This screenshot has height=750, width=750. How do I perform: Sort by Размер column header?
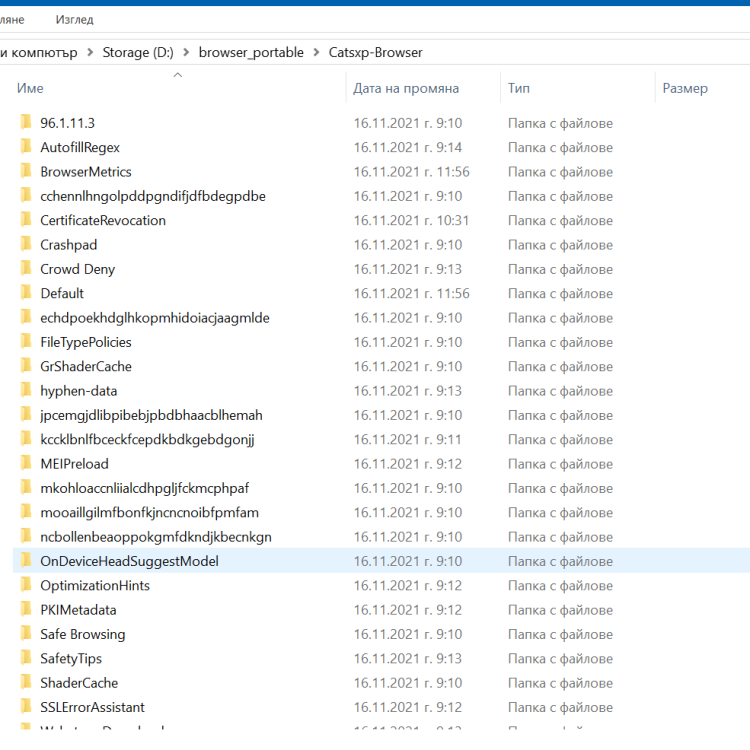click(x=685, y=88)
